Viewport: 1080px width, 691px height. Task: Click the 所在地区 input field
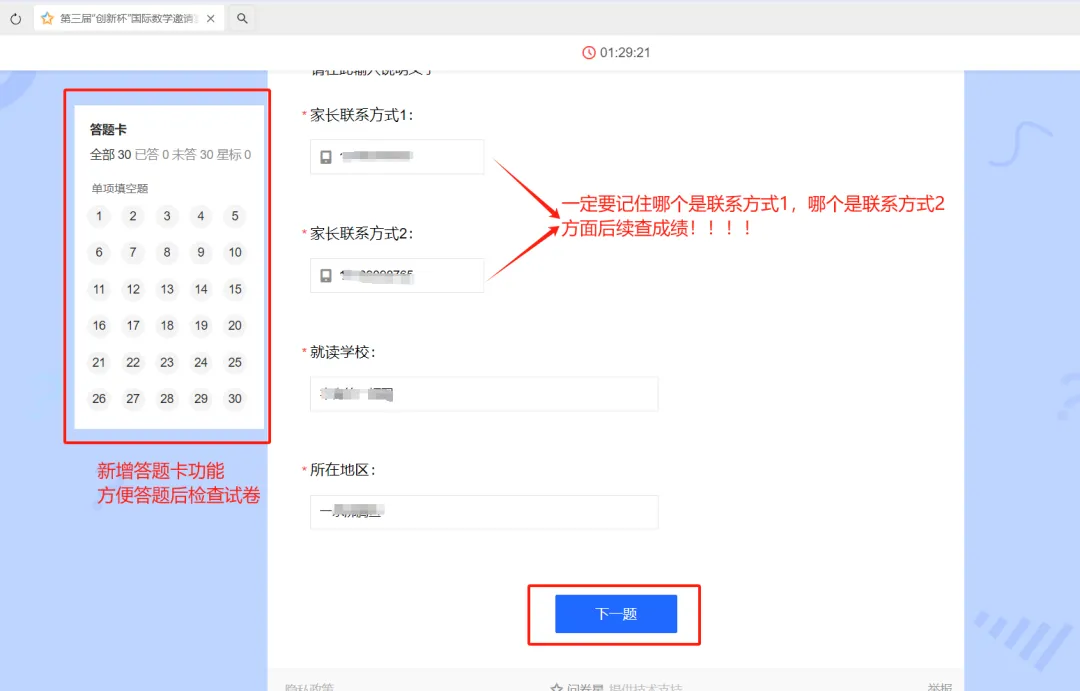point(484,512)
